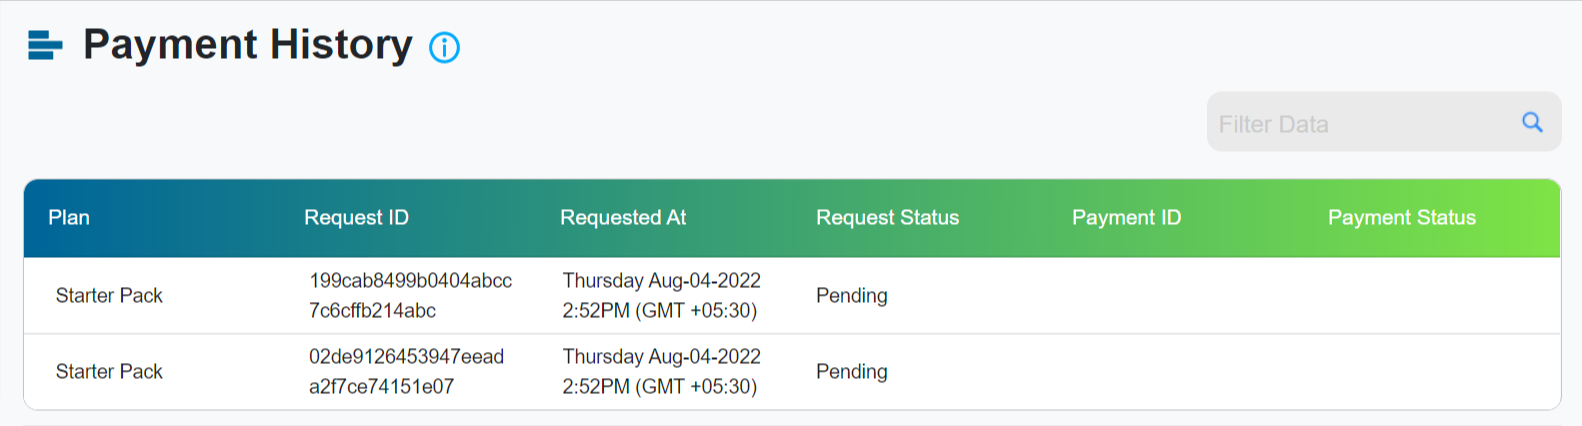Click Starter Pack in the second row
Image resolution: width=1582 pixels, height=426 pixels.
[109, 371]
